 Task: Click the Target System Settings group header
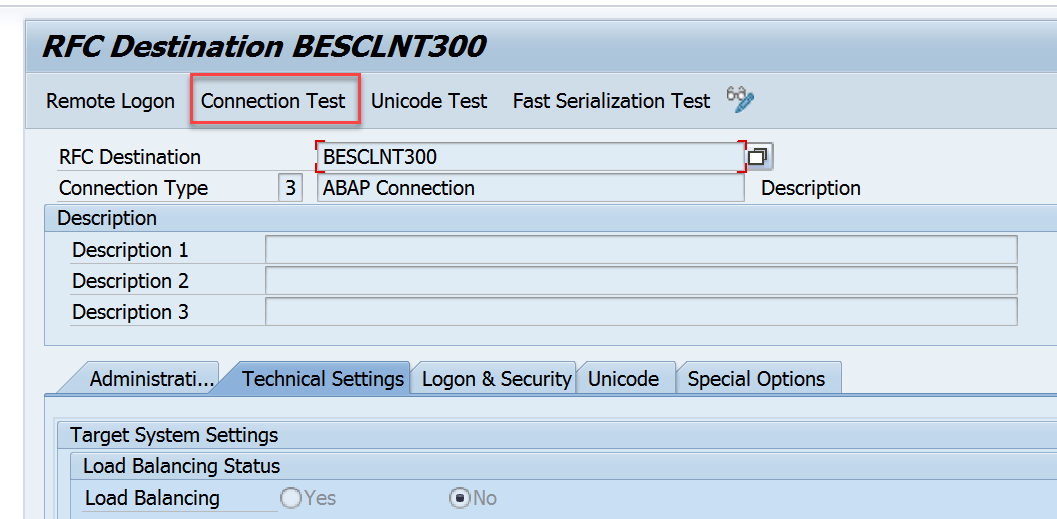174,435
